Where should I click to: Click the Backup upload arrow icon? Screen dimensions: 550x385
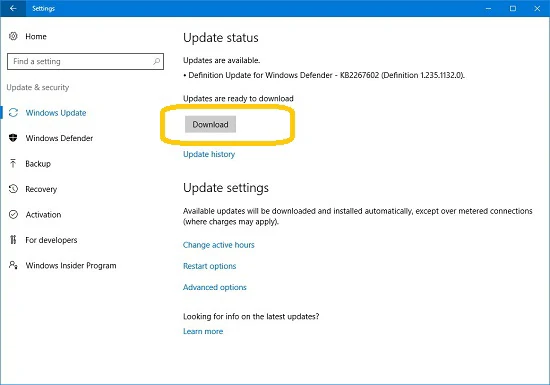point(13,163)
